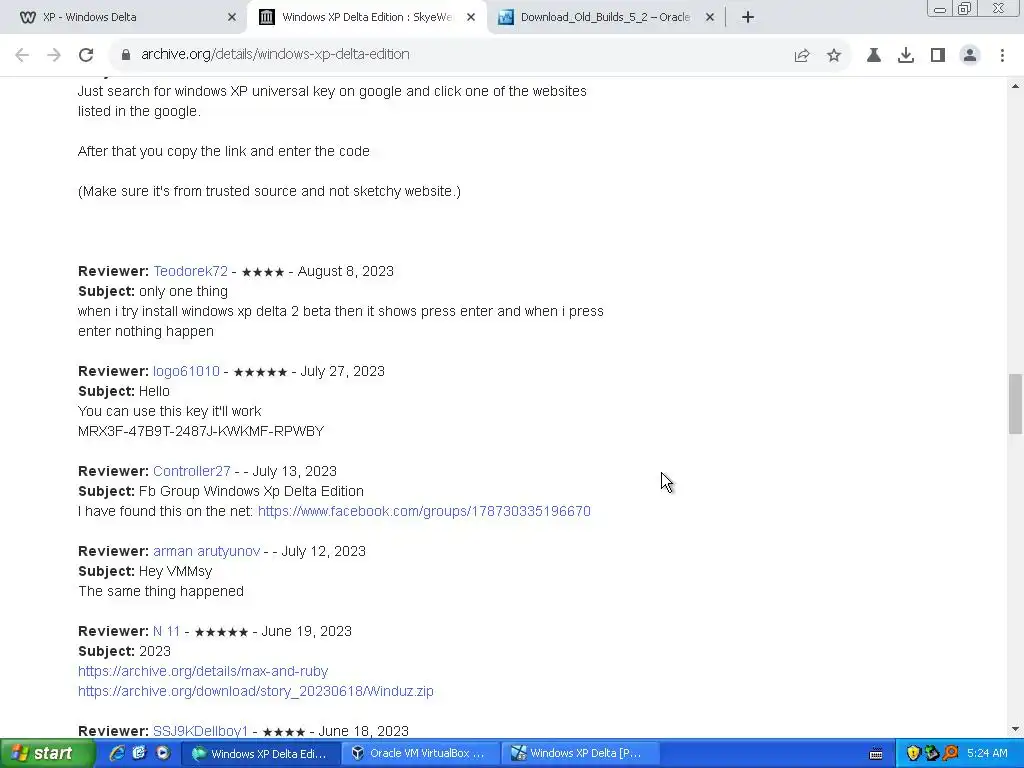
Task: Open the Winduz.zip download link
Action: point(255,691)
